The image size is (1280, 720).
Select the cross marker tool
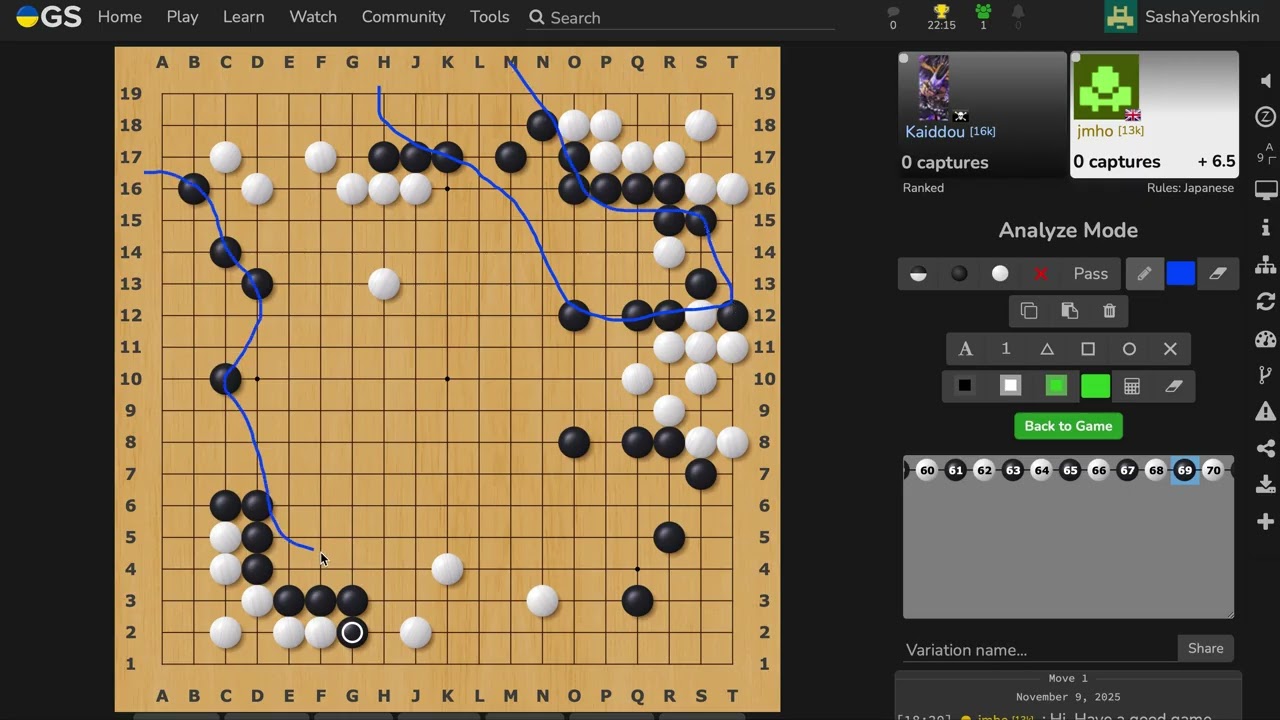click(1170, 349)
